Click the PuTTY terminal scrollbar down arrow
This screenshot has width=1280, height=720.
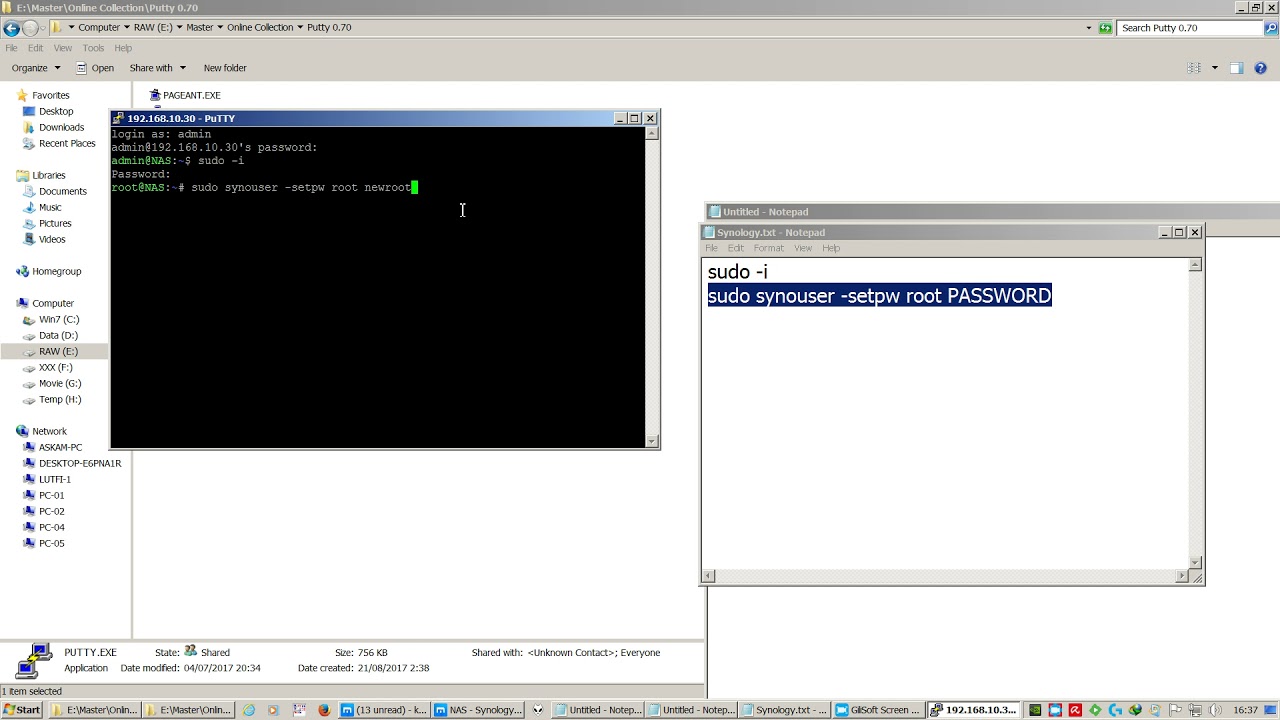(x=652, y=441)
